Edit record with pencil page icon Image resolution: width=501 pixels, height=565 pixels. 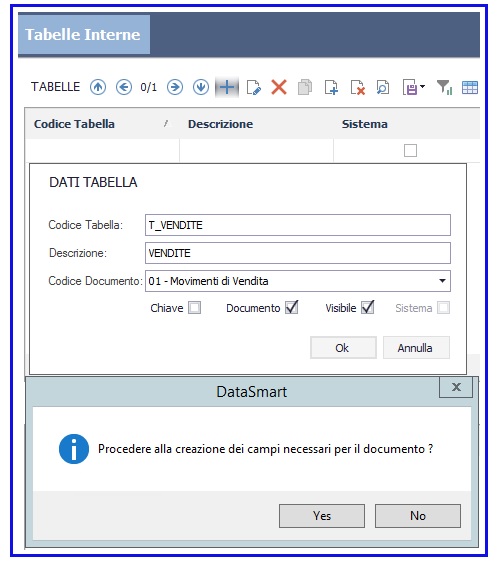point(253,88)
